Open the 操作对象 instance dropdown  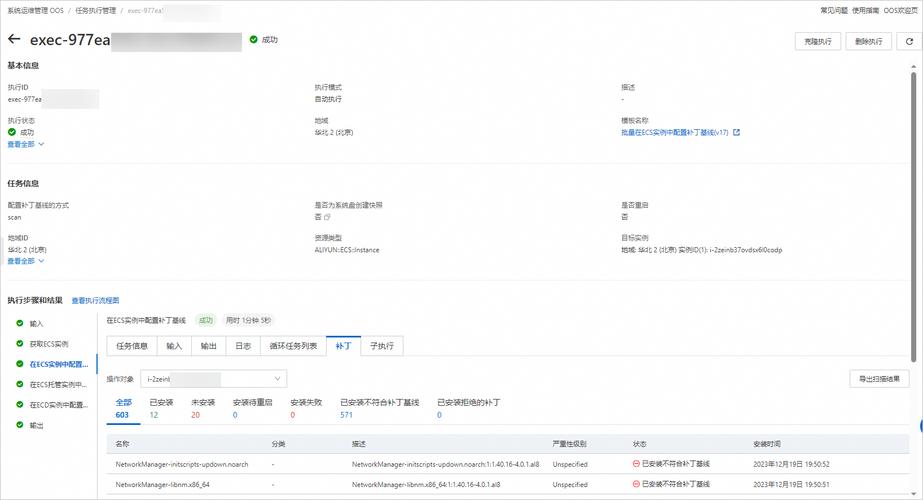(x=214, y=379)
